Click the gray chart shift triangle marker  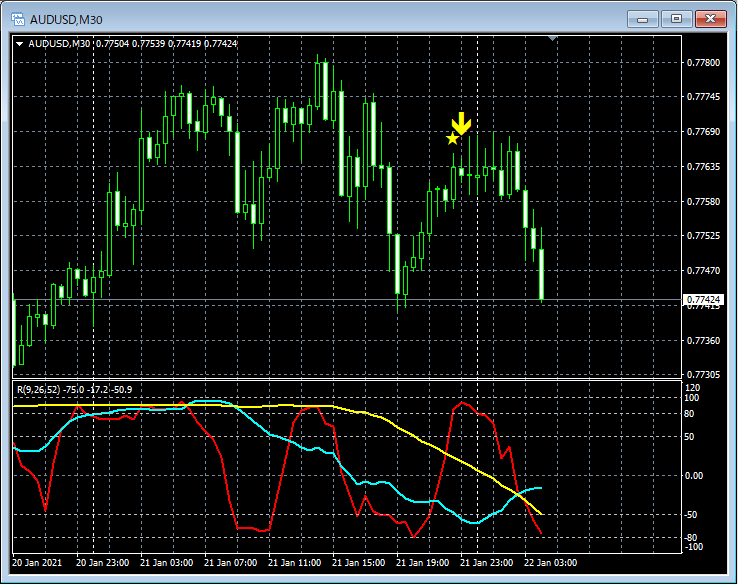click(x=551, y=39)
